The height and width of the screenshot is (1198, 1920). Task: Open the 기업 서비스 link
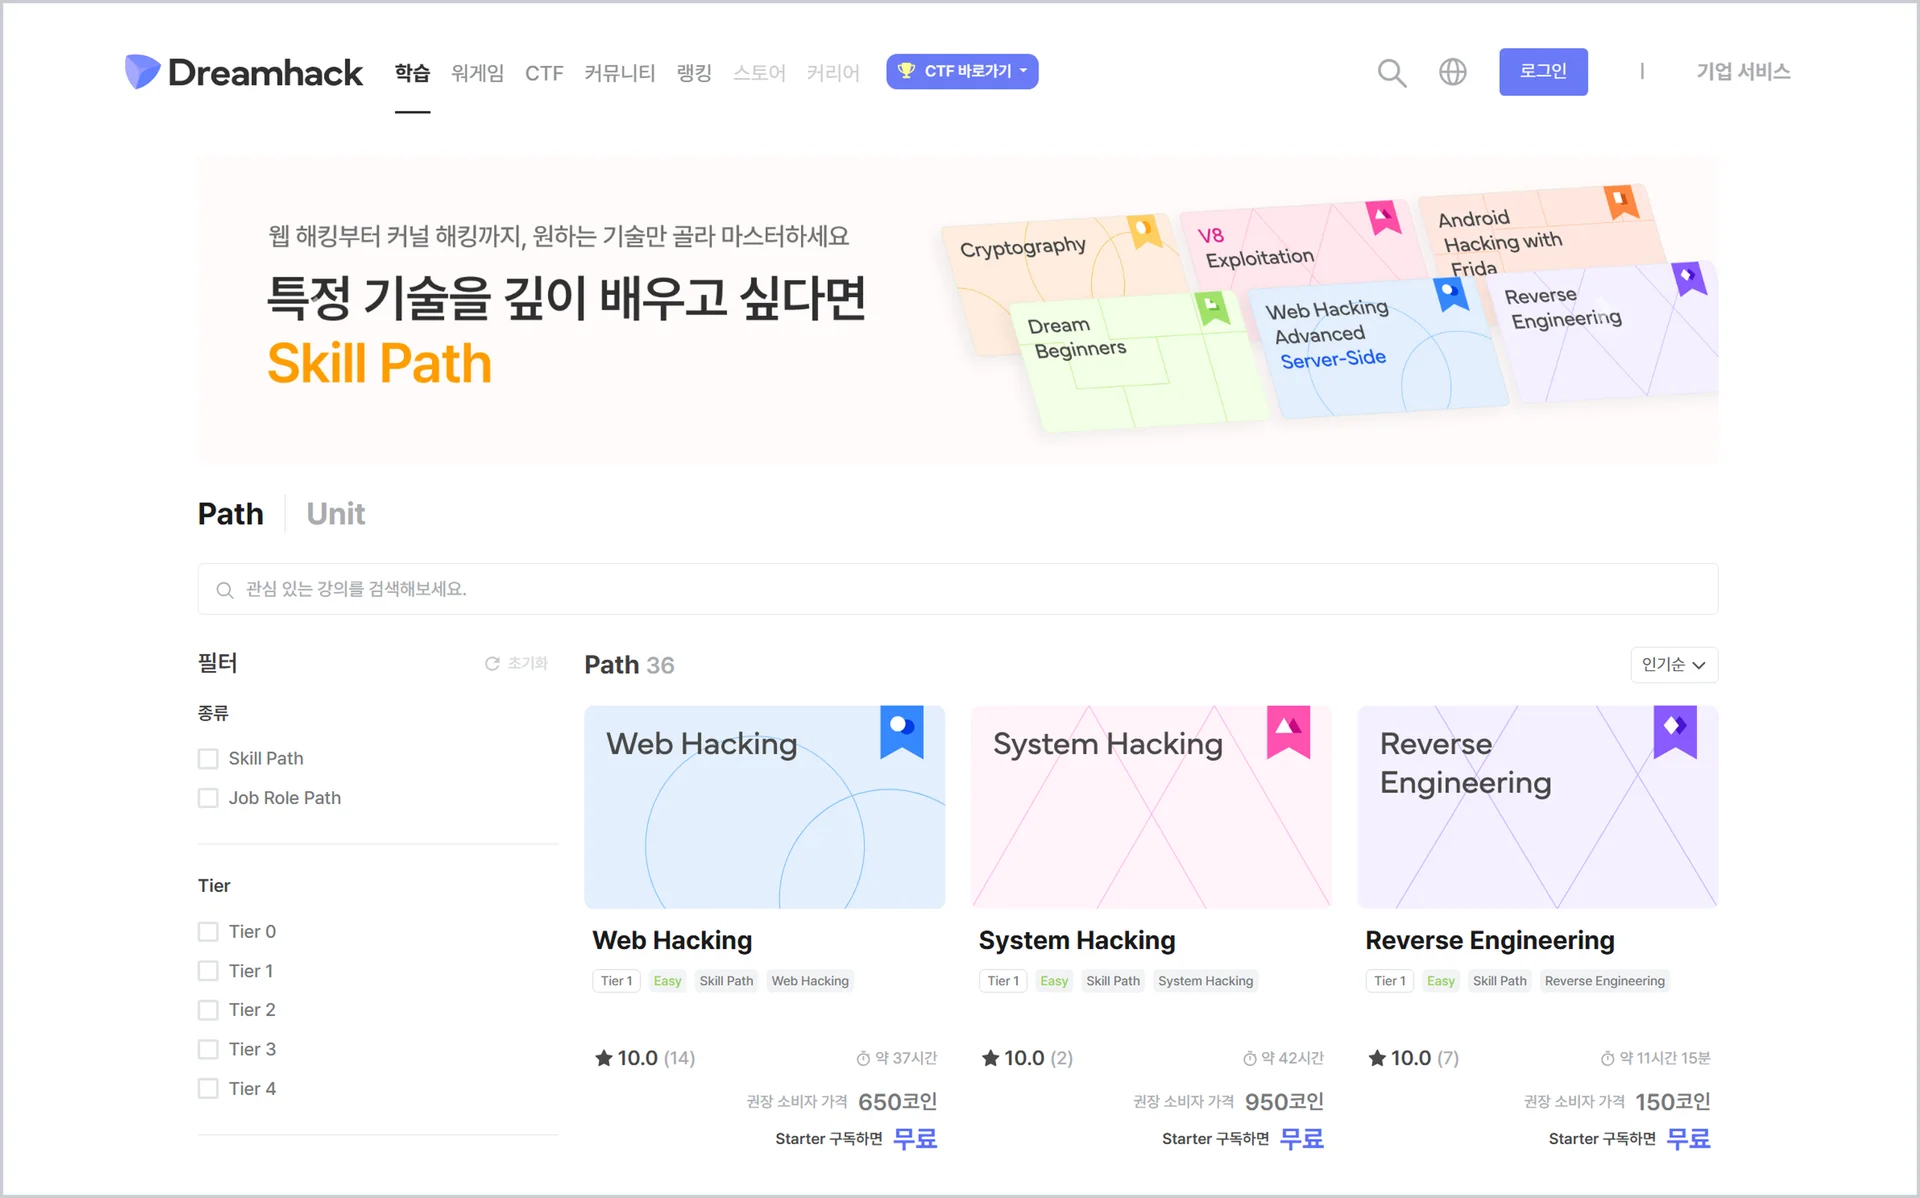point(1743,71)
